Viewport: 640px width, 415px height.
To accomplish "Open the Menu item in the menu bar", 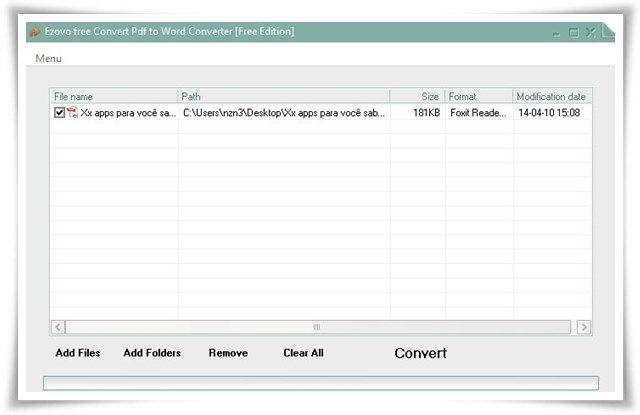I will click(x=49, y=58).
